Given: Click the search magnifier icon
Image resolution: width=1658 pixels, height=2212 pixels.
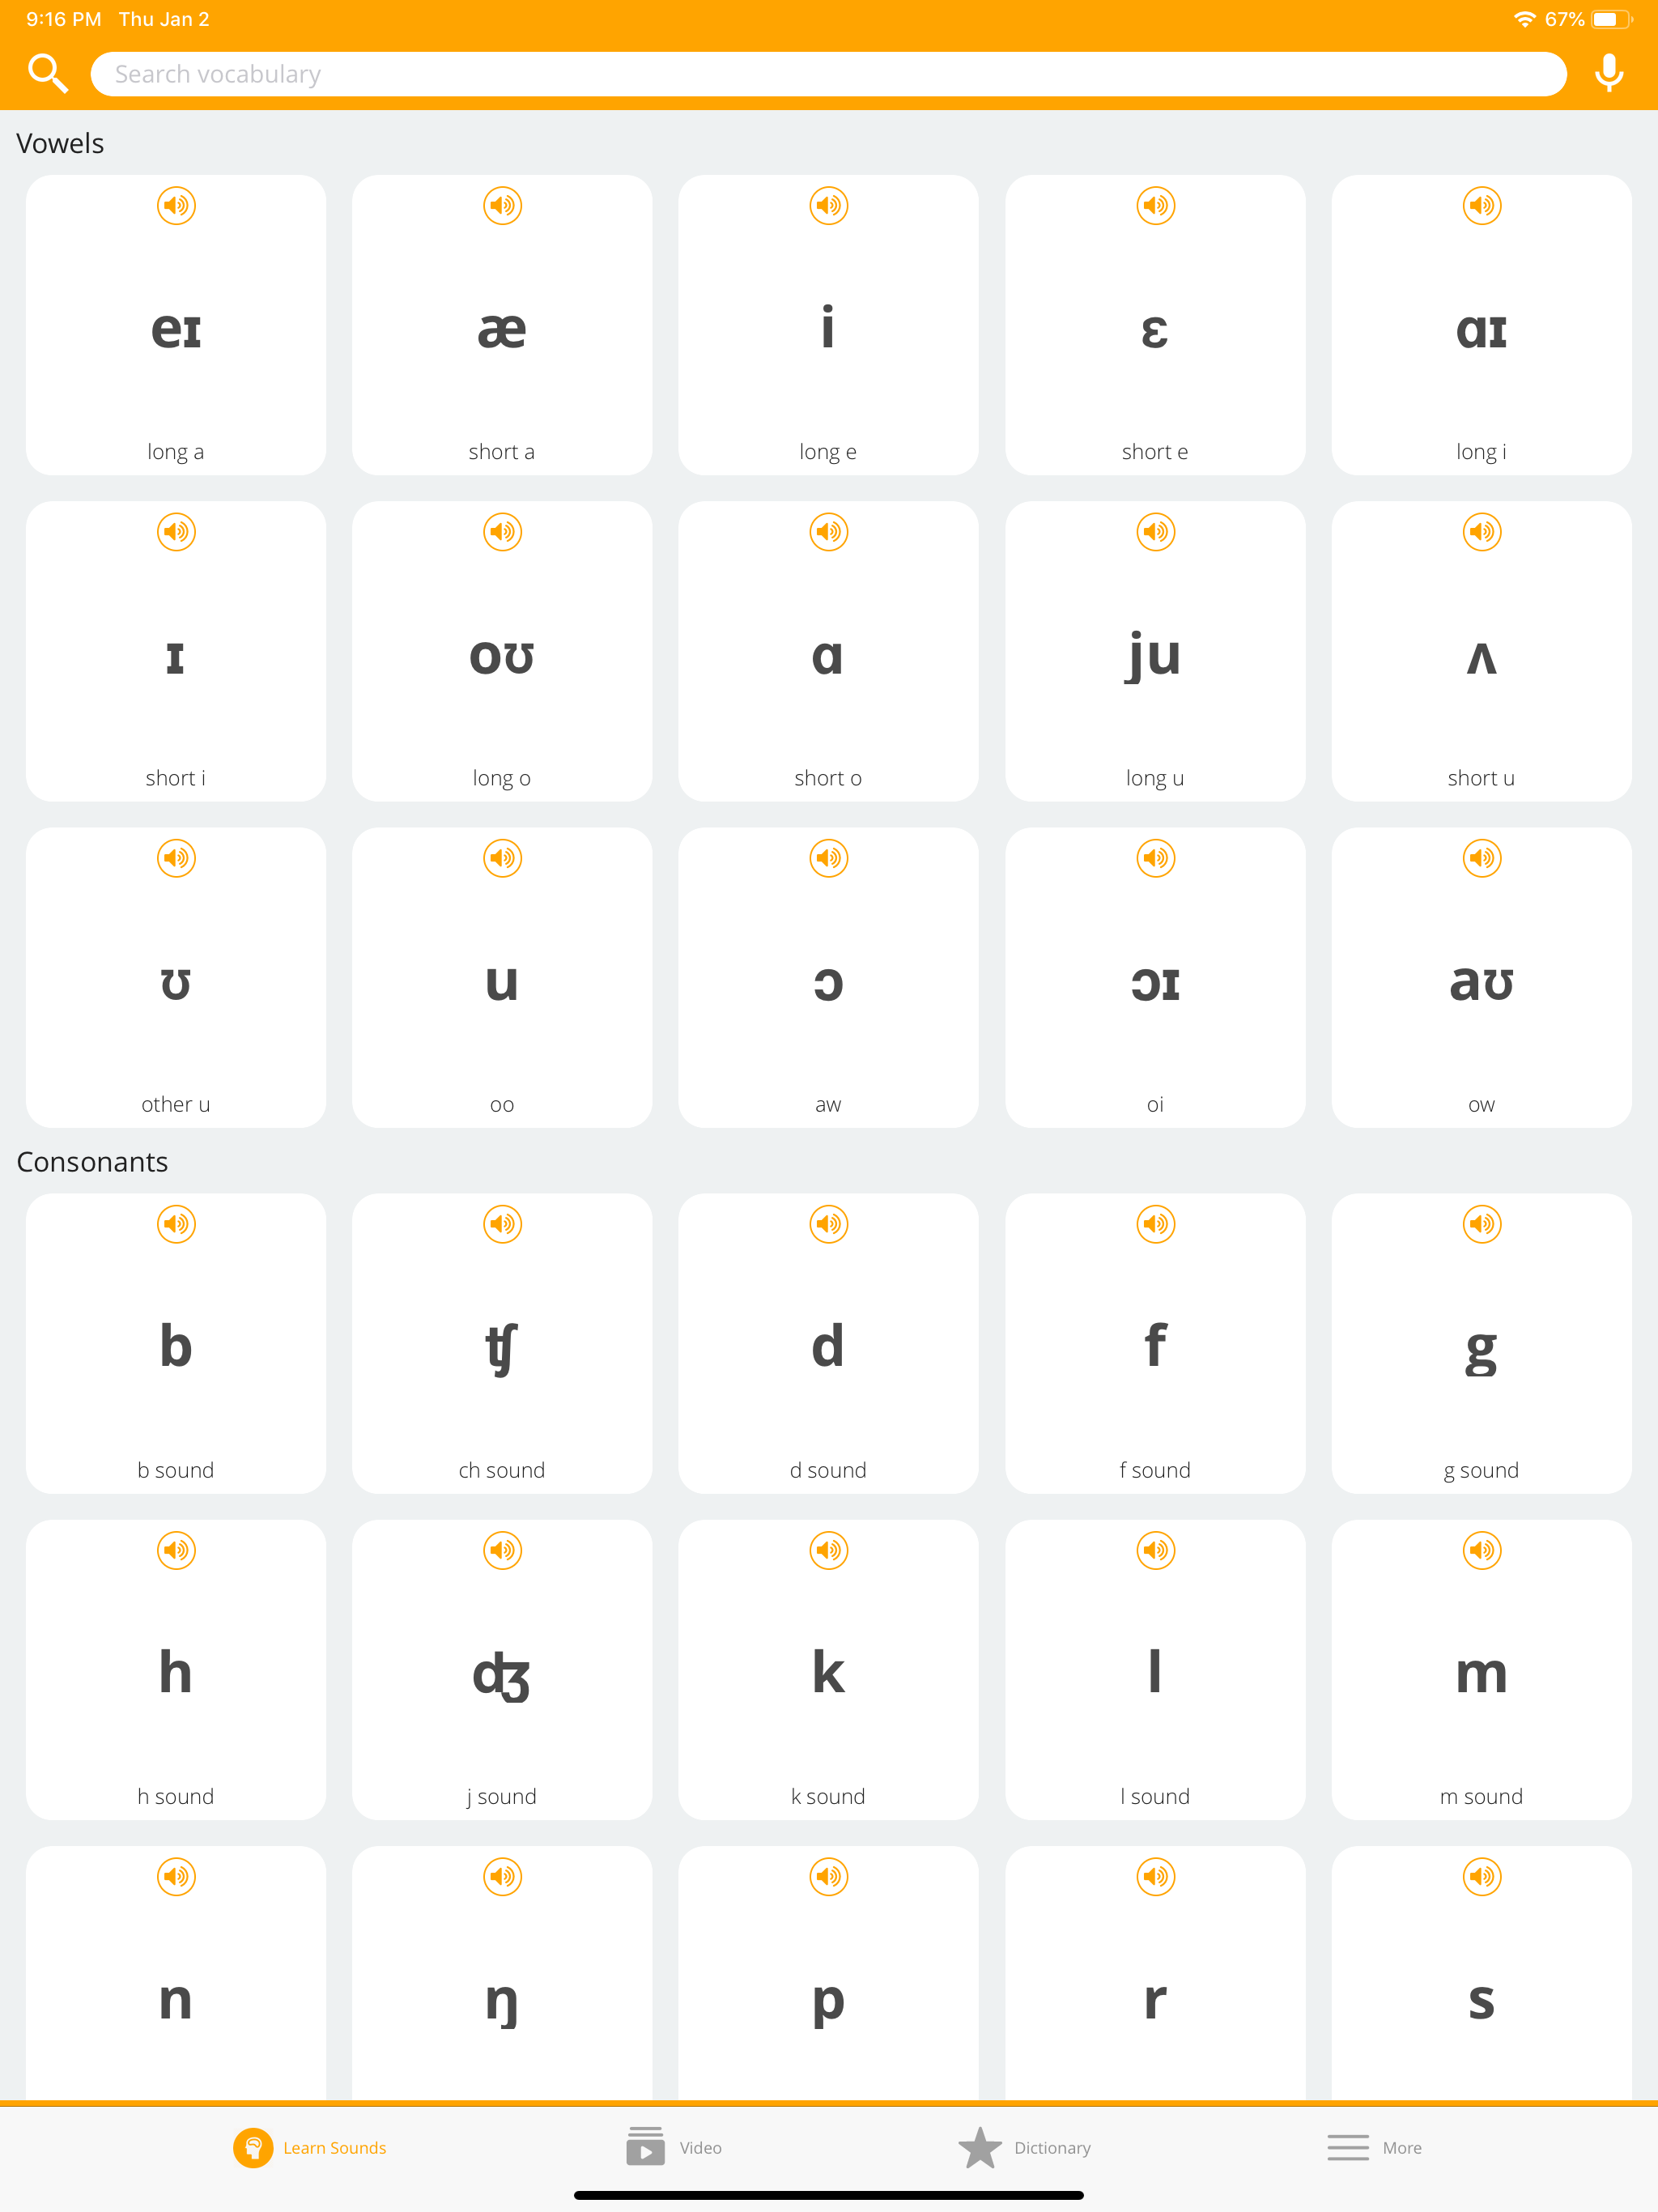Looking at the screenshot, I should (47, 73).
